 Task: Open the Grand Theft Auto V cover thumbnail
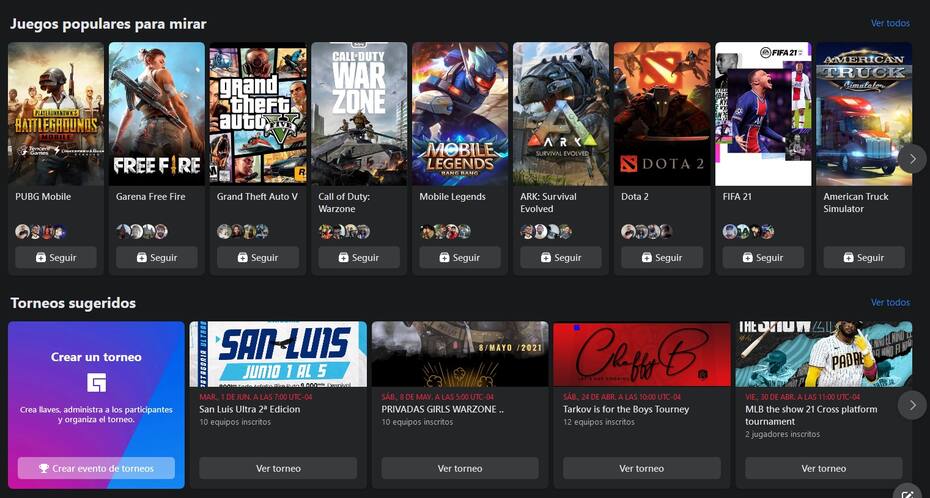click(x=258, y=114)
